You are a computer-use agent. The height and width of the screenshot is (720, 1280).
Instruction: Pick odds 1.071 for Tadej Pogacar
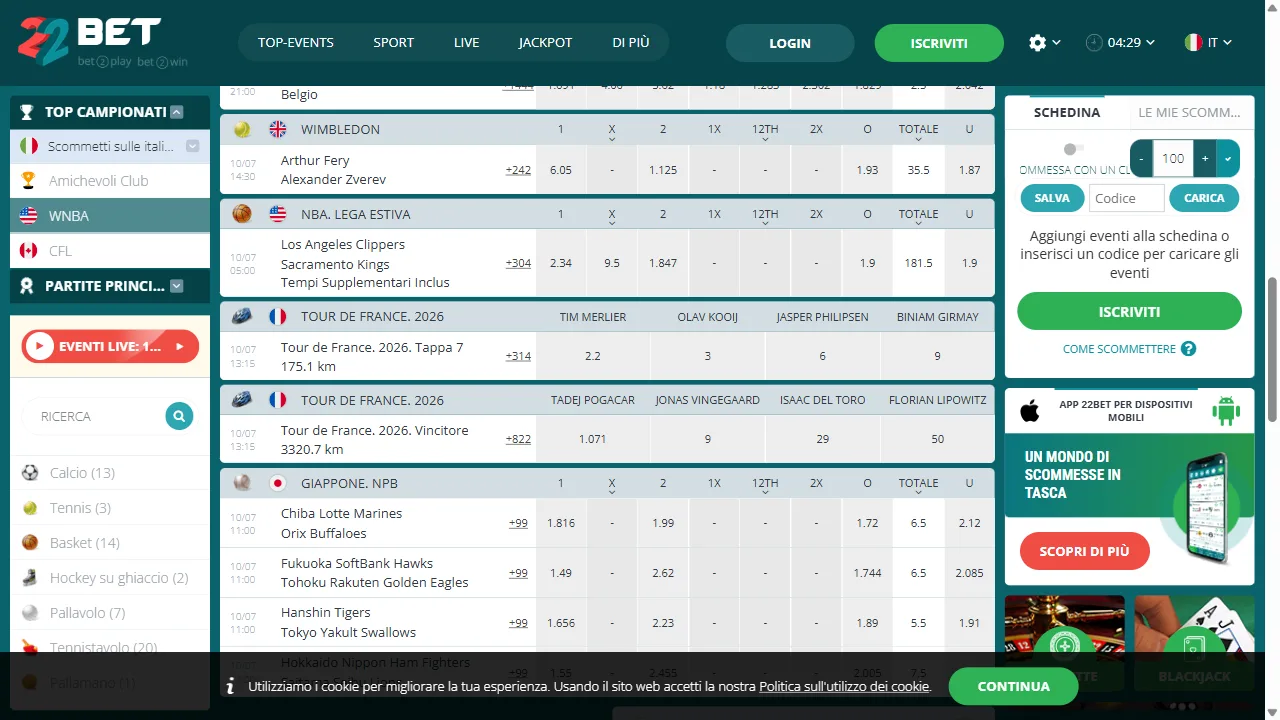click(x=593, y=439)
